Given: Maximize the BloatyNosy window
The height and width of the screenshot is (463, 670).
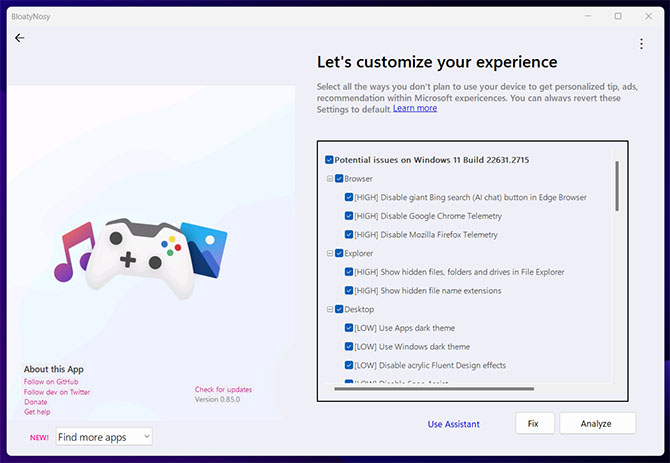Looking at the screenshot, I should [618, 16].
